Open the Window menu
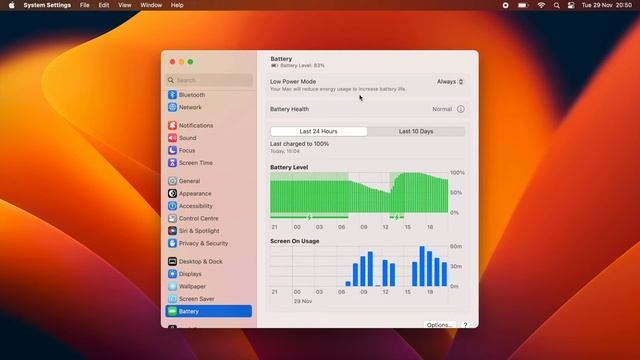The height and width of the screenshot is (360, 640). click(x=151, y=5)
